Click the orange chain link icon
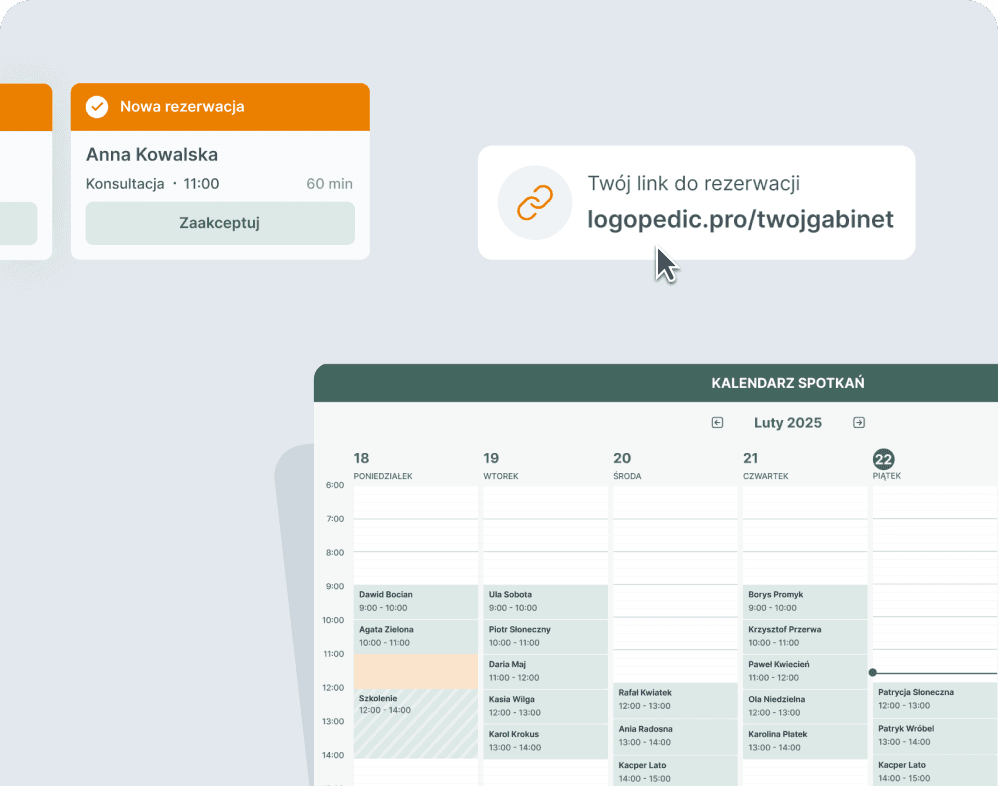The width and height of the screenshot is (998, 786). pyautogui.click(x=535, y=203)
